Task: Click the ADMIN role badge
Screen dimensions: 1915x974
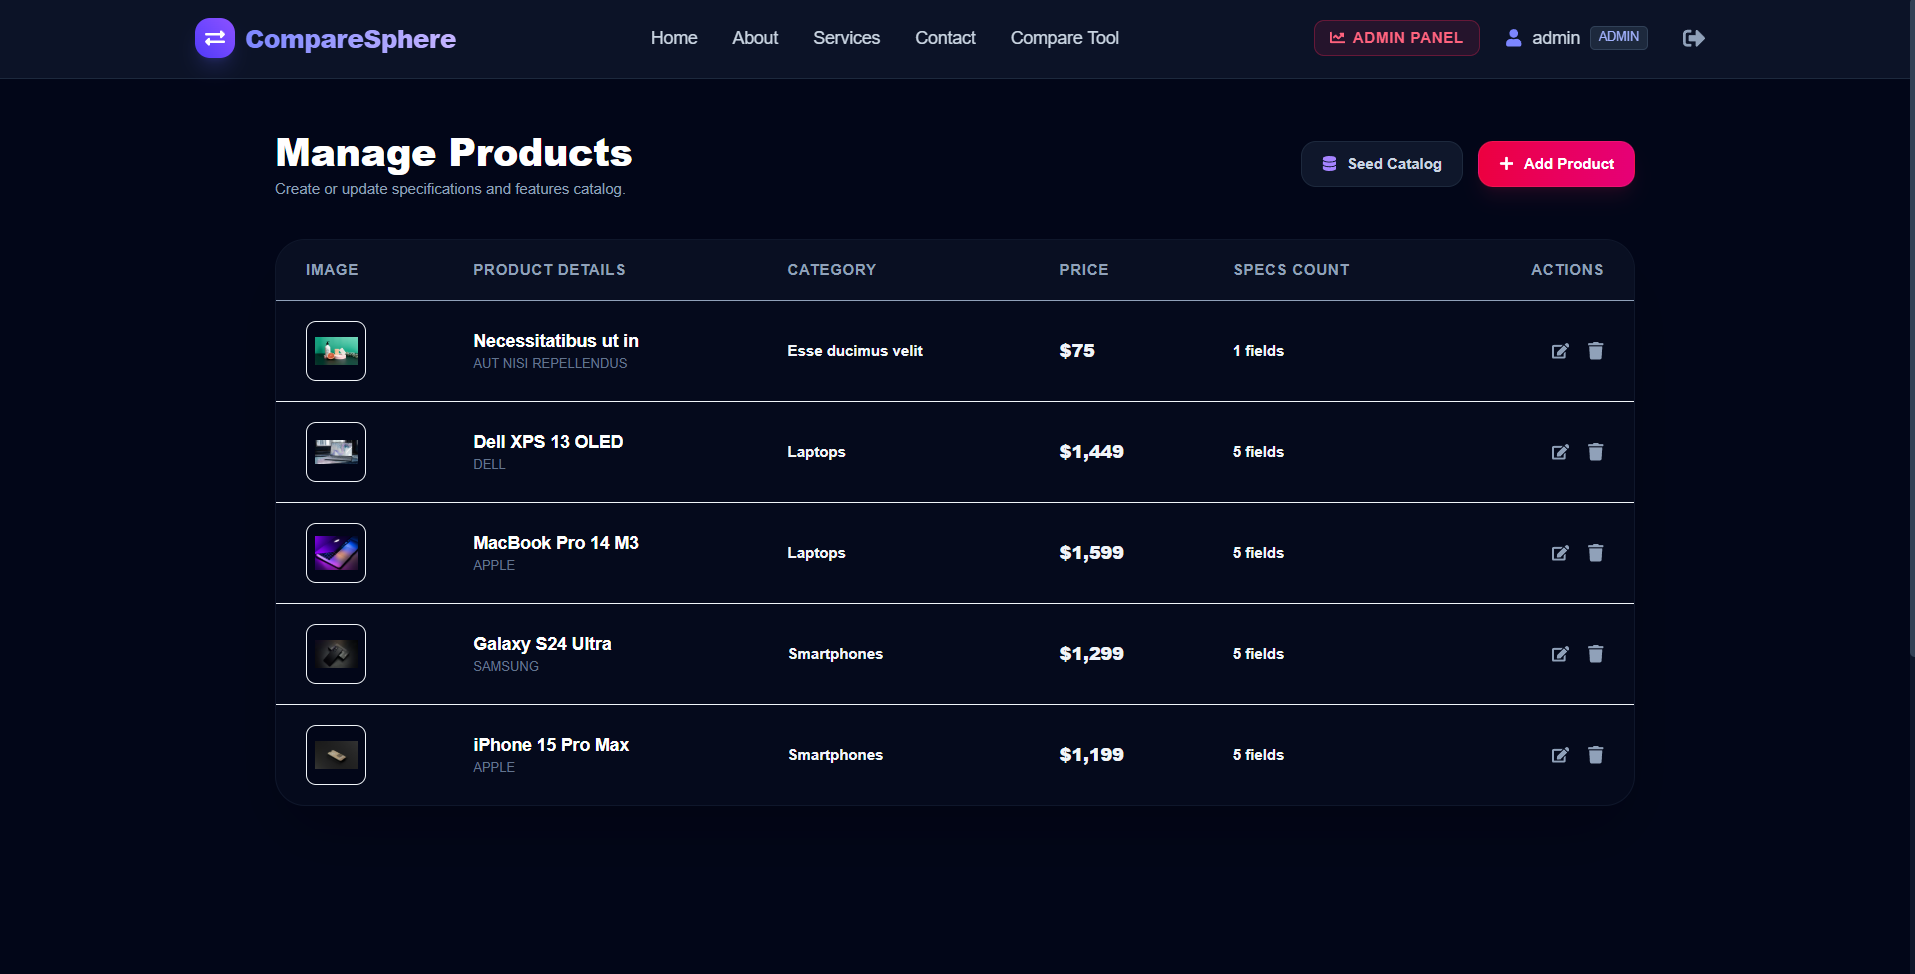Action: (1618, 37)
